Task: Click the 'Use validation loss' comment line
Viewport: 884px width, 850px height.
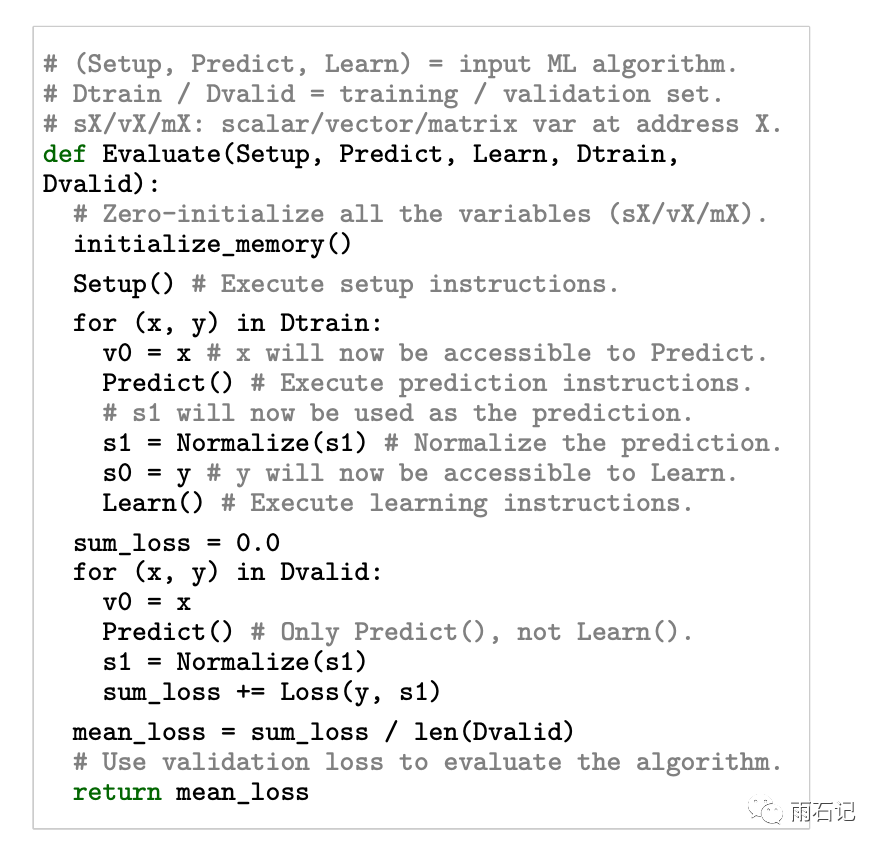Action: pos(426,762)
